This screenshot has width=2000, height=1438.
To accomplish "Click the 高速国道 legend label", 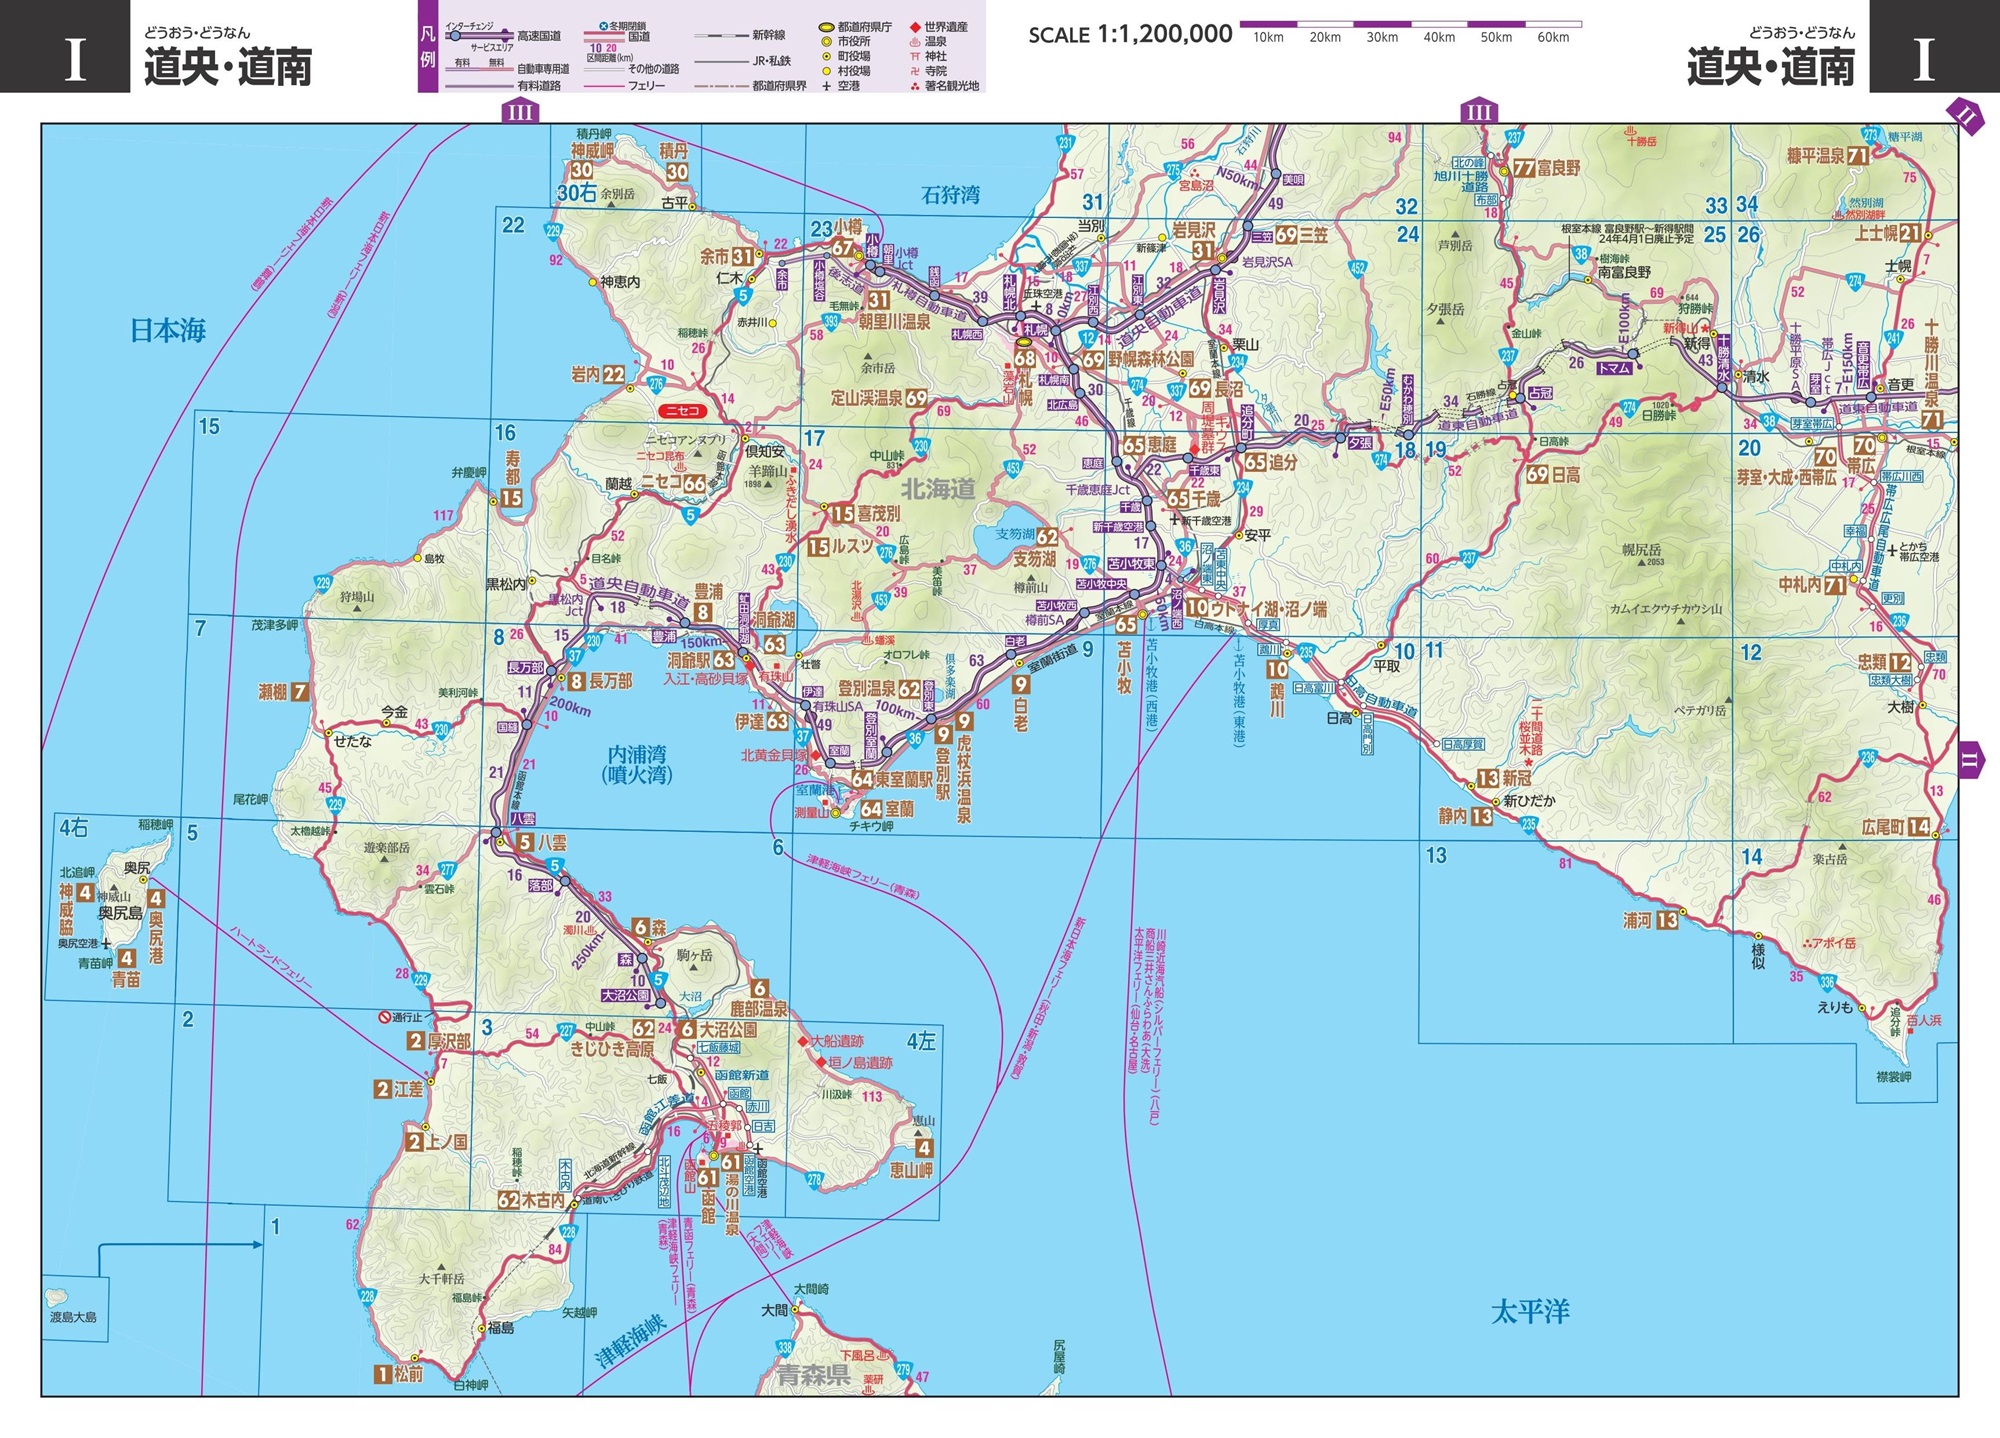I will click(539, 36).
